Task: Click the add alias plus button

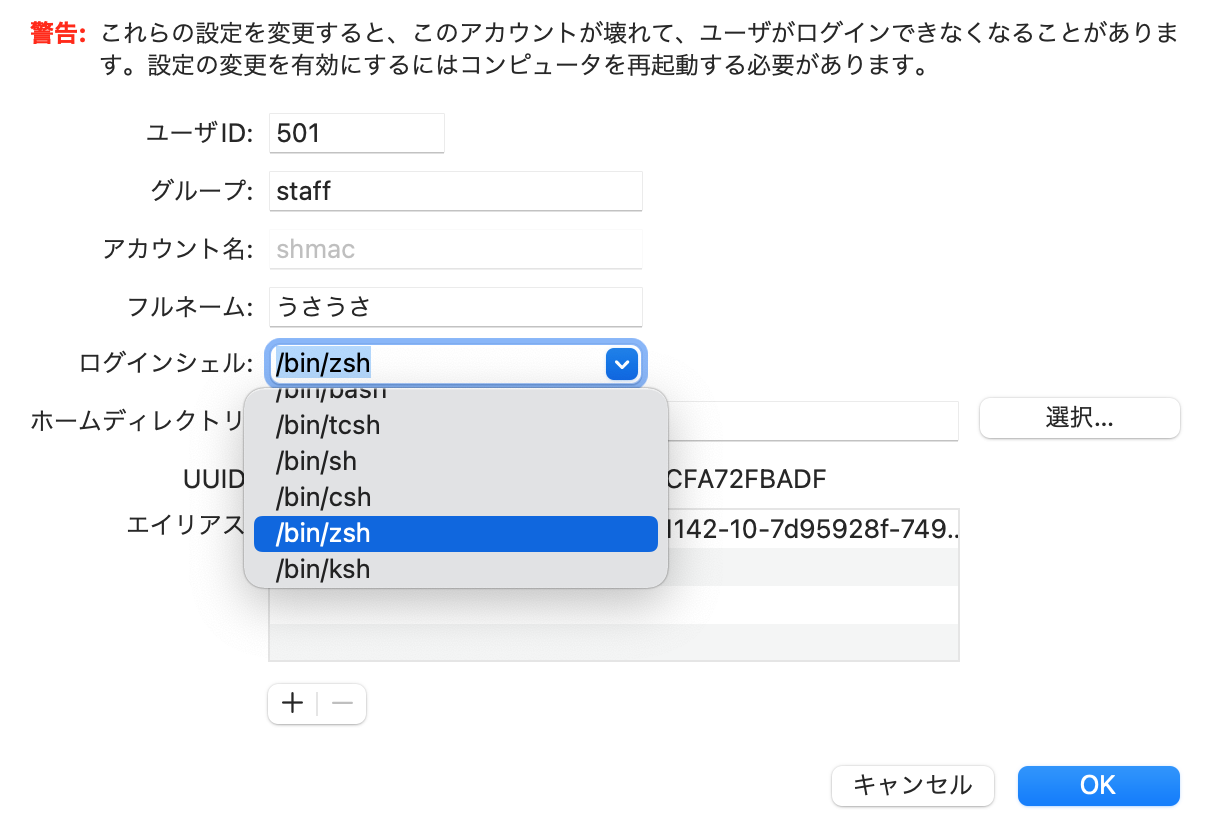Action: pos(291,703)
